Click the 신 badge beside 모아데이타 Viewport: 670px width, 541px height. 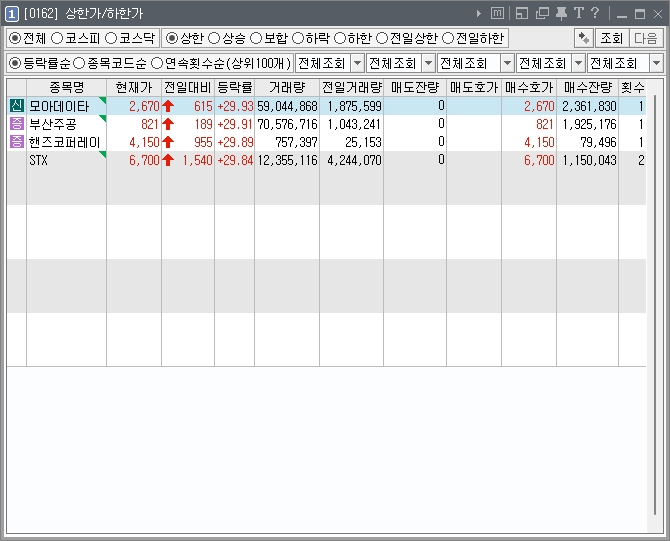point(17,106)
